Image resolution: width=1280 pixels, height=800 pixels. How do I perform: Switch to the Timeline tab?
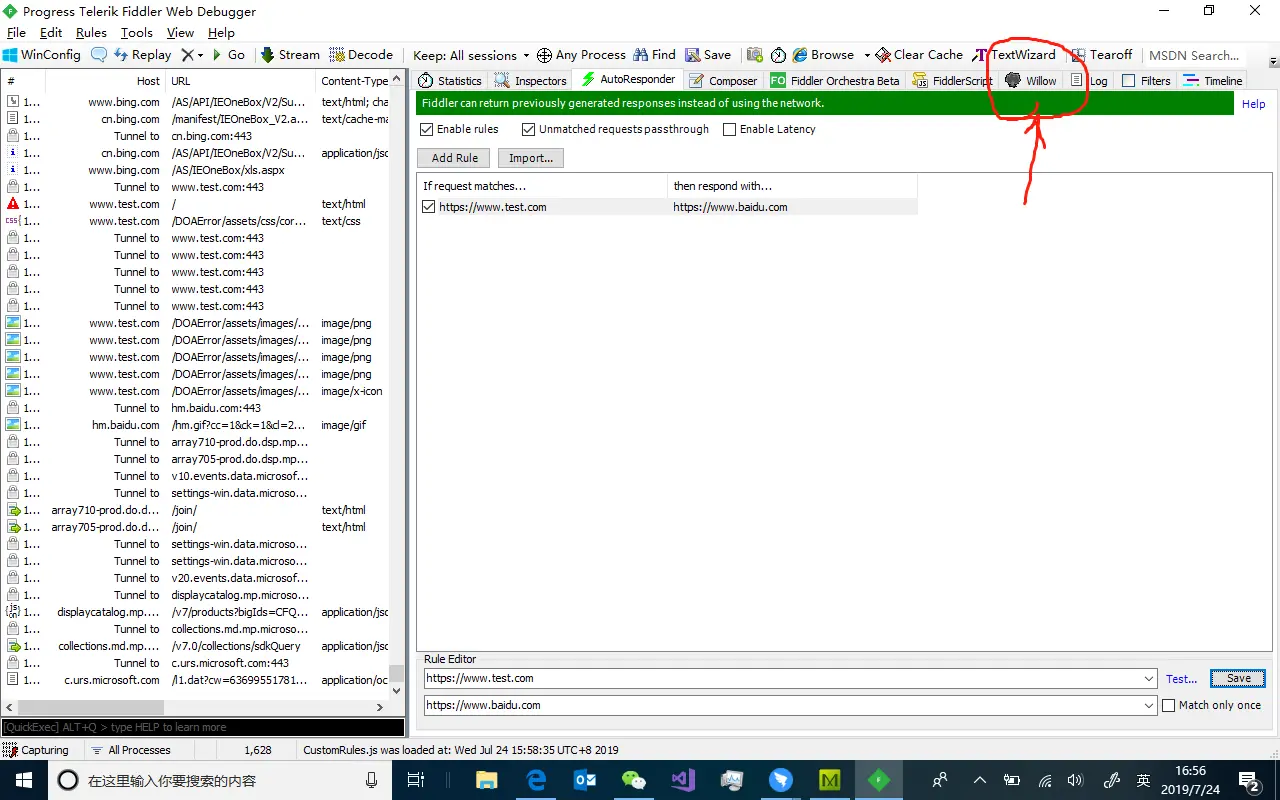(x=1213, y=81)
